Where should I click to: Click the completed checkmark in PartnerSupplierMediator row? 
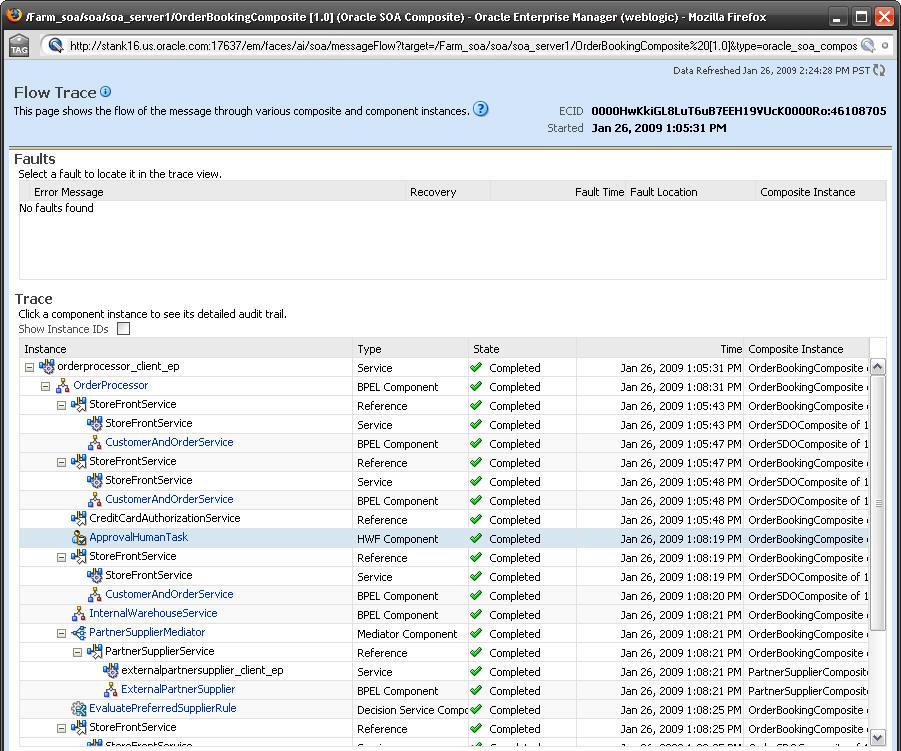tap(476, 633)
